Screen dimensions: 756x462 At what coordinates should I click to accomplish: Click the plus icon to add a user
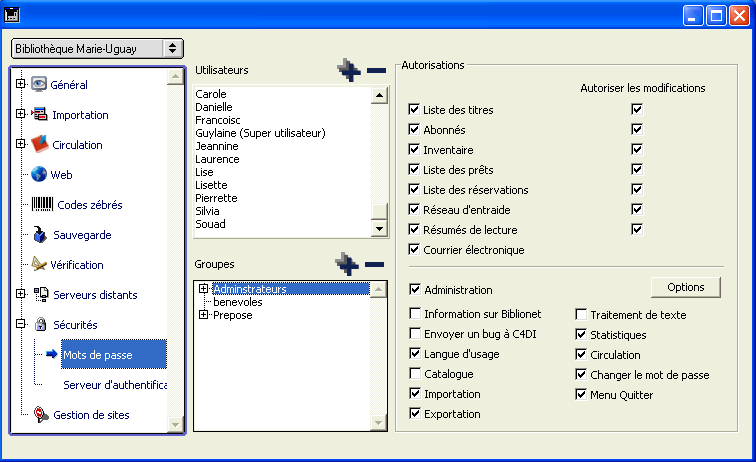point(347,70)
